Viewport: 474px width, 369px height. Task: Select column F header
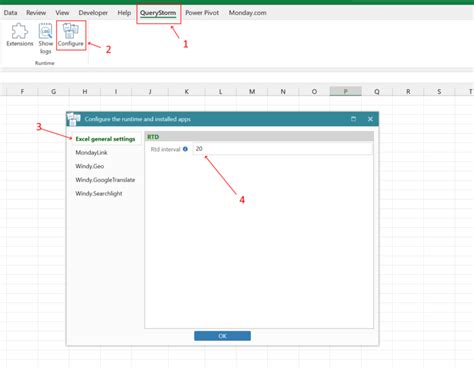pos(22,91)
